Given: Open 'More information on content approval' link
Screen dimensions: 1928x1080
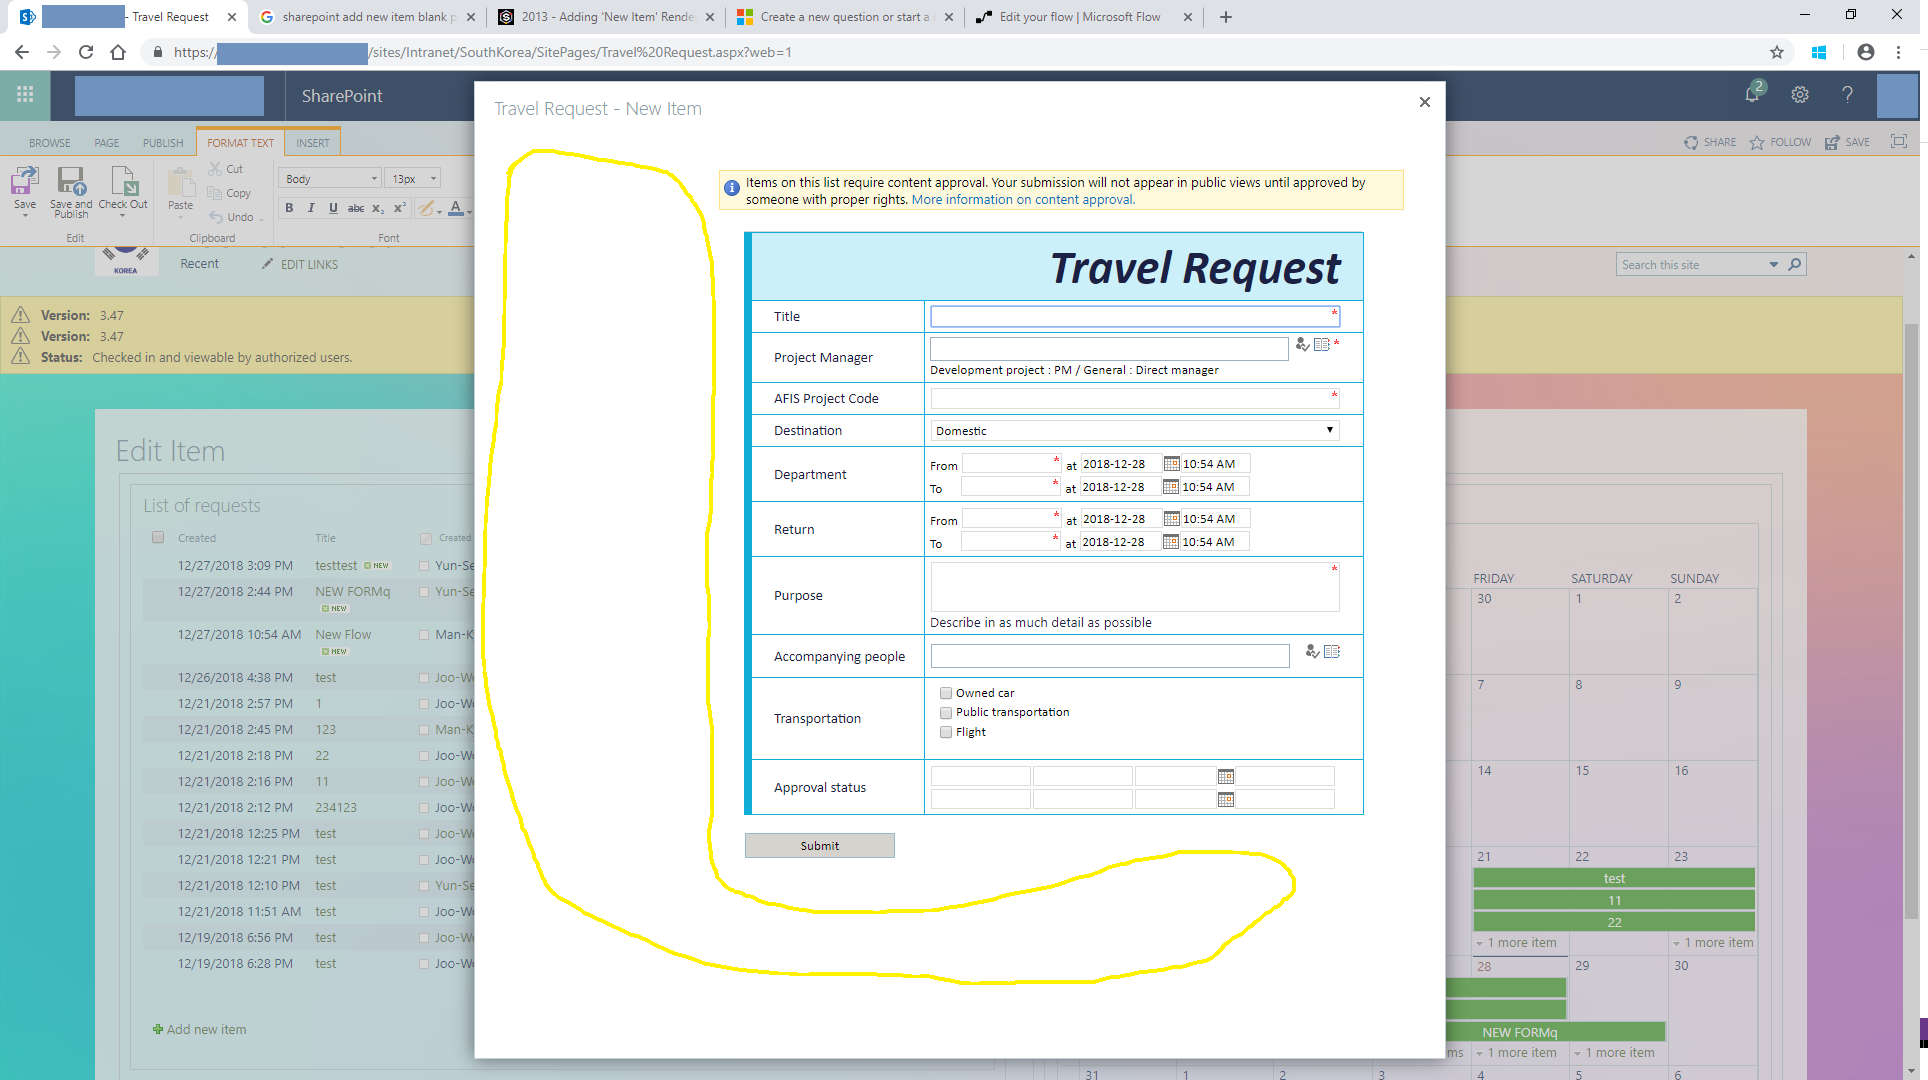Looking at the screenshot, I should pos(1023,200).
